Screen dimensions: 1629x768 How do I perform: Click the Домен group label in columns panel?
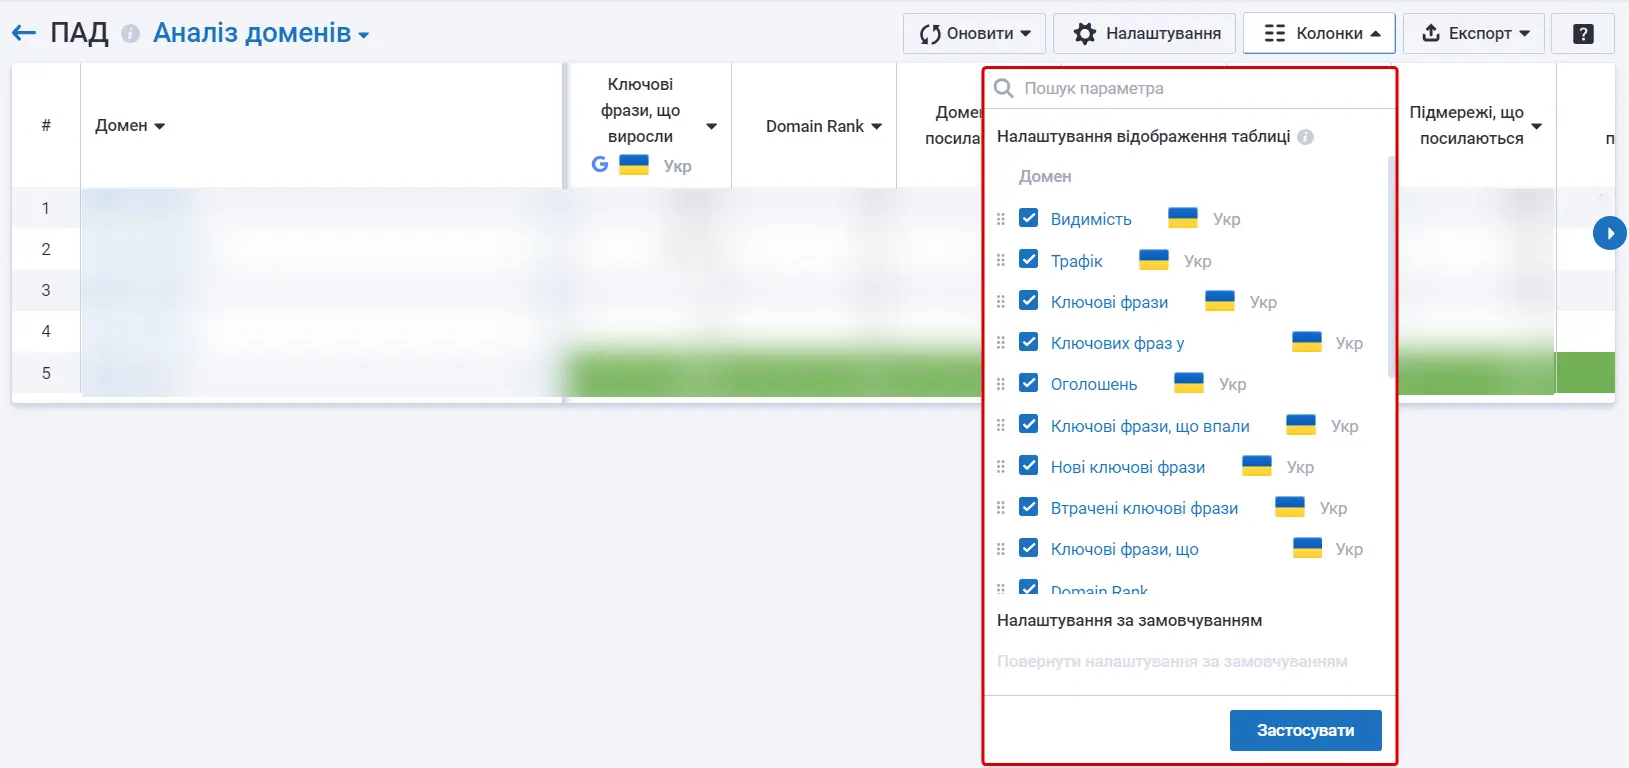pyautogui.click(x=1045, y=176)
